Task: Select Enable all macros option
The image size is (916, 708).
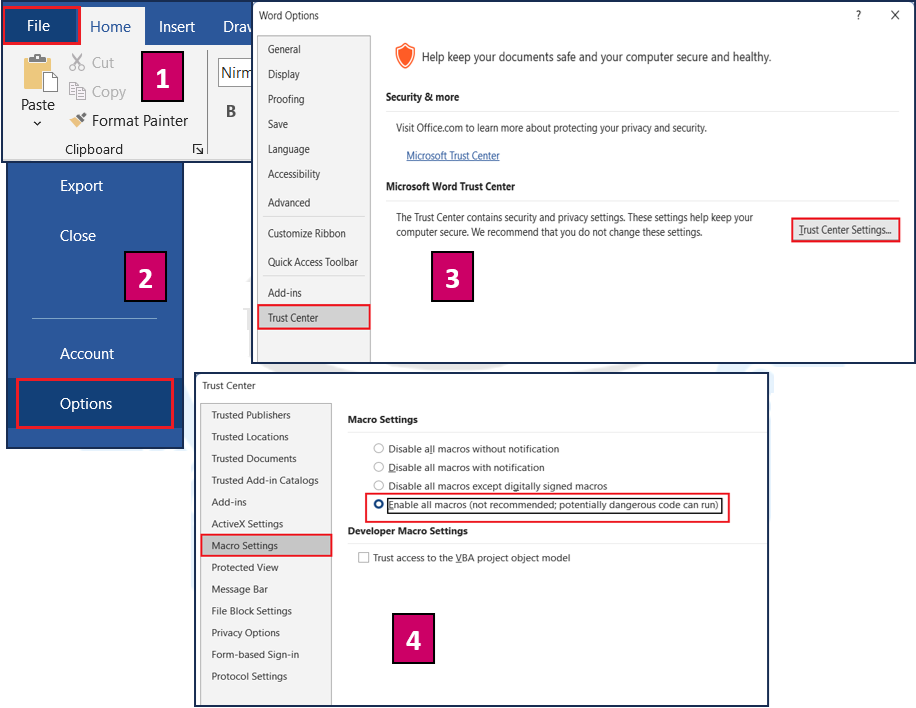Action: click(x=379, y=504)
